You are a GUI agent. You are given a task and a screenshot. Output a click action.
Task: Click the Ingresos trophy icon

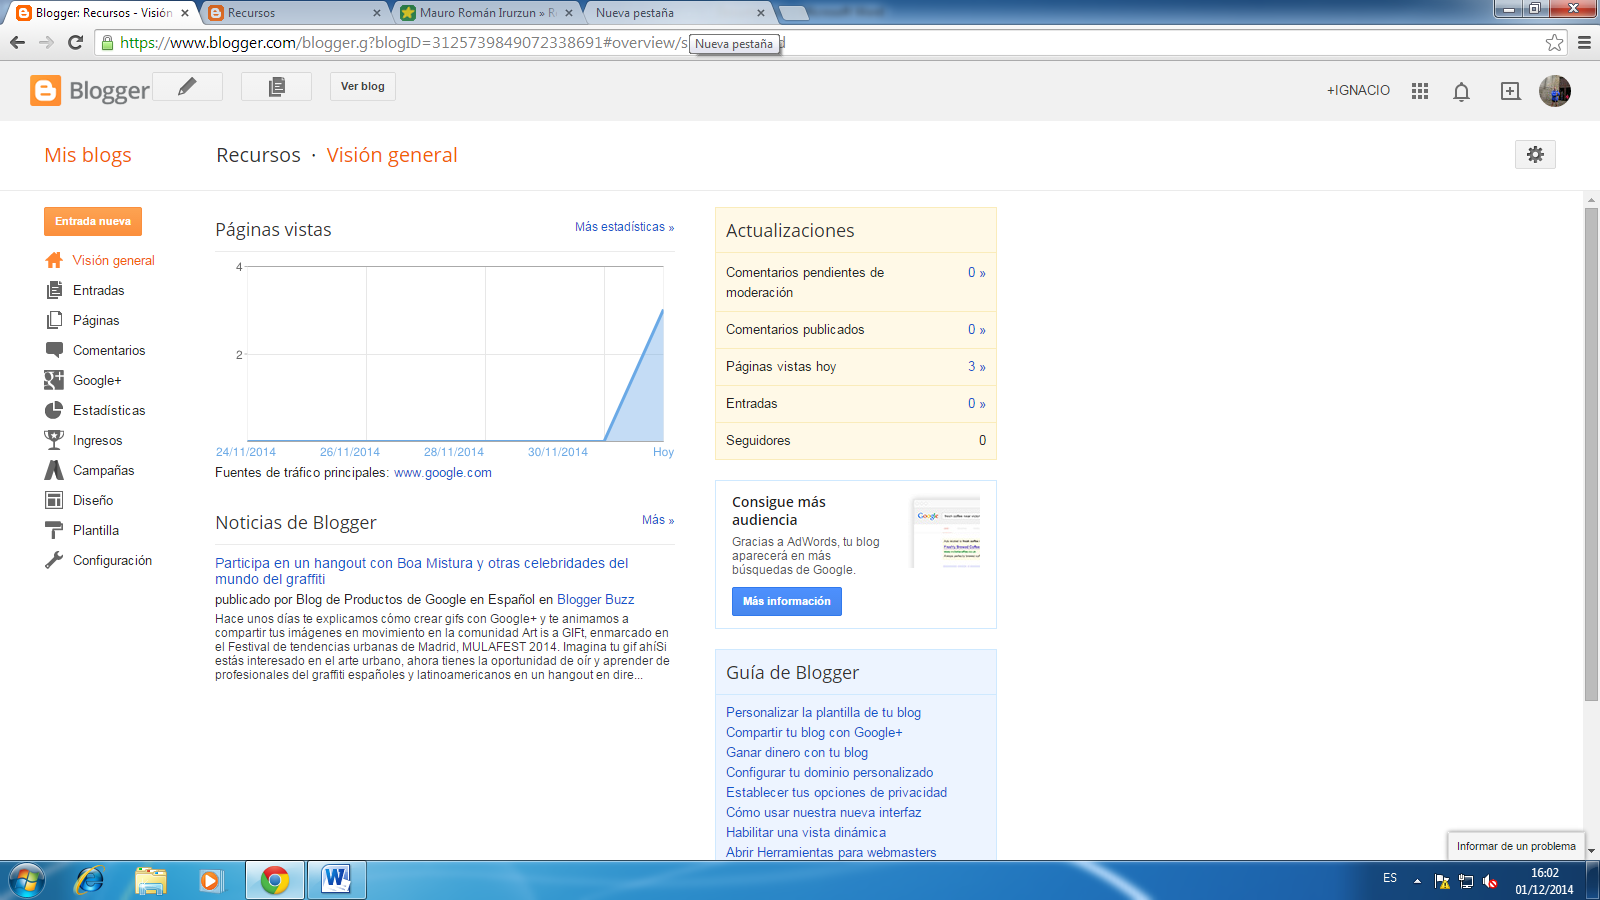tap(54, 440)
